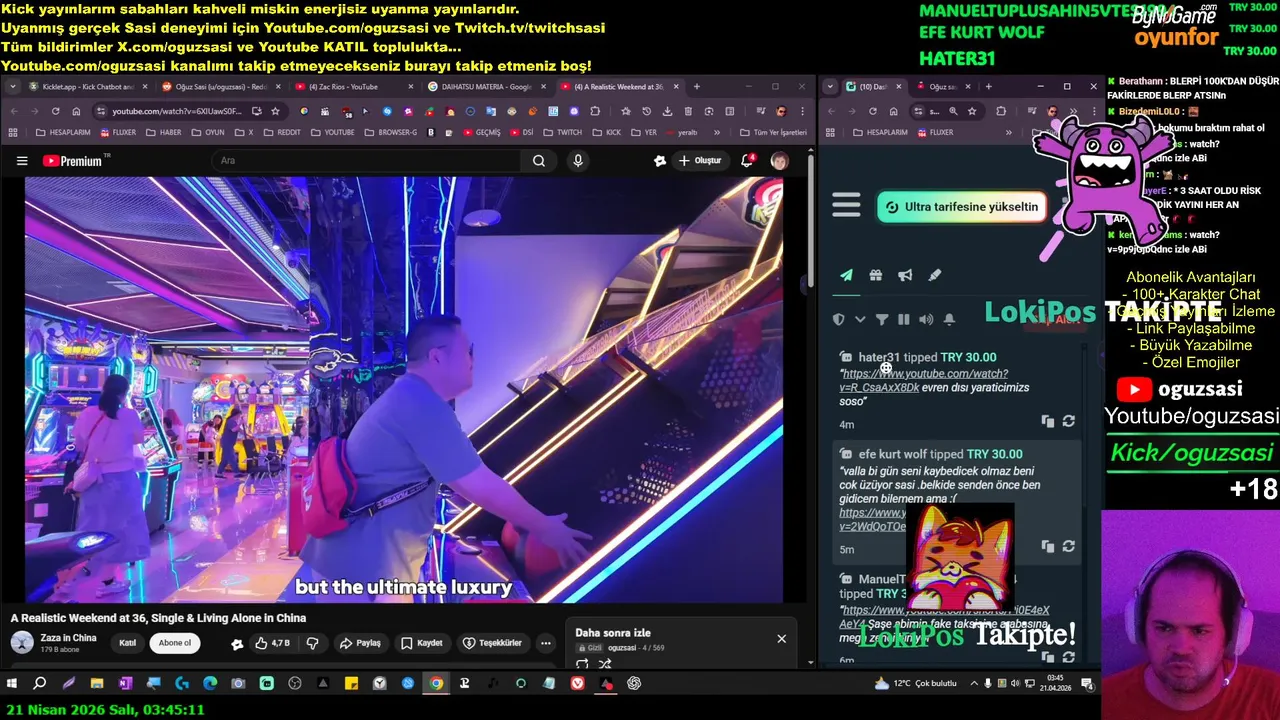Open the ChatGPT icon on the taskbar

pos(634,684)
